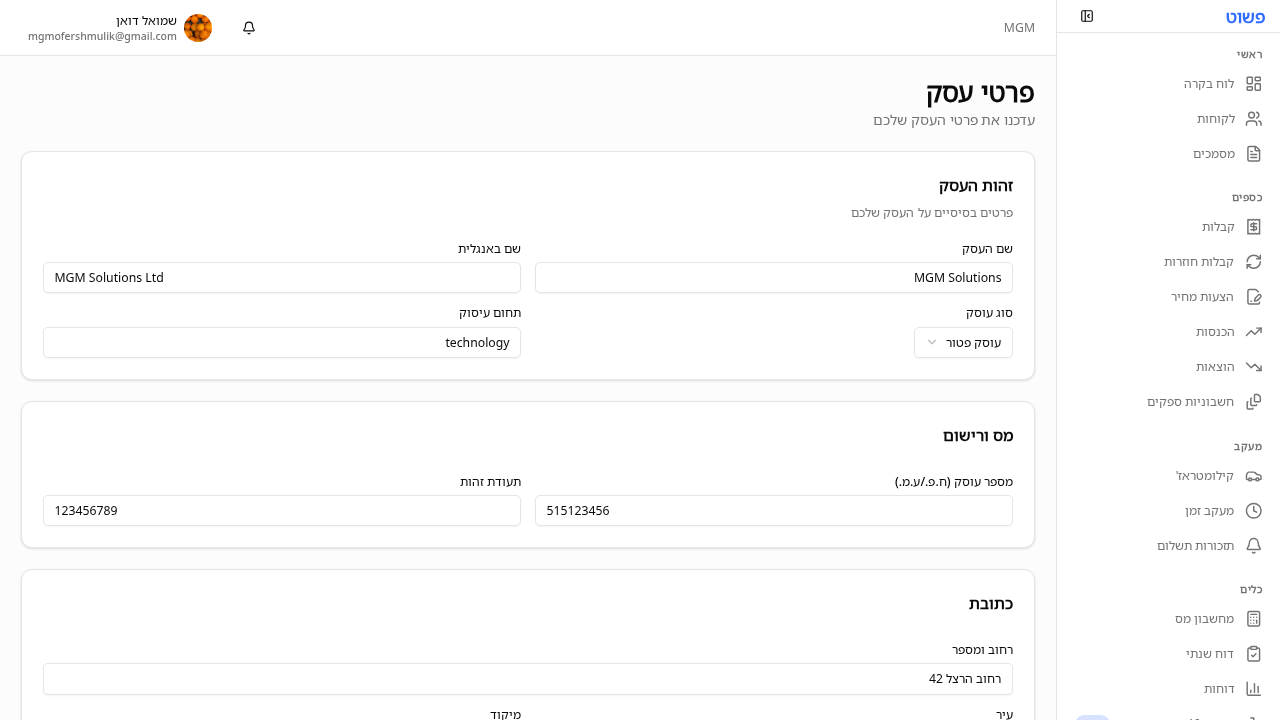Open the תזכורות תשלום payment reminders bell icon
1280x720 pixels.
click(x=1254, y=545)
